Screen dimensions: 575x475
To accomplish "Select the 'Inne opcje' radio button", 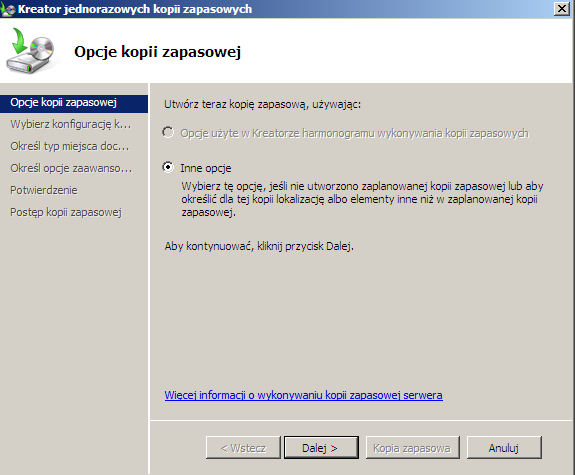I will tap(168, 167).
